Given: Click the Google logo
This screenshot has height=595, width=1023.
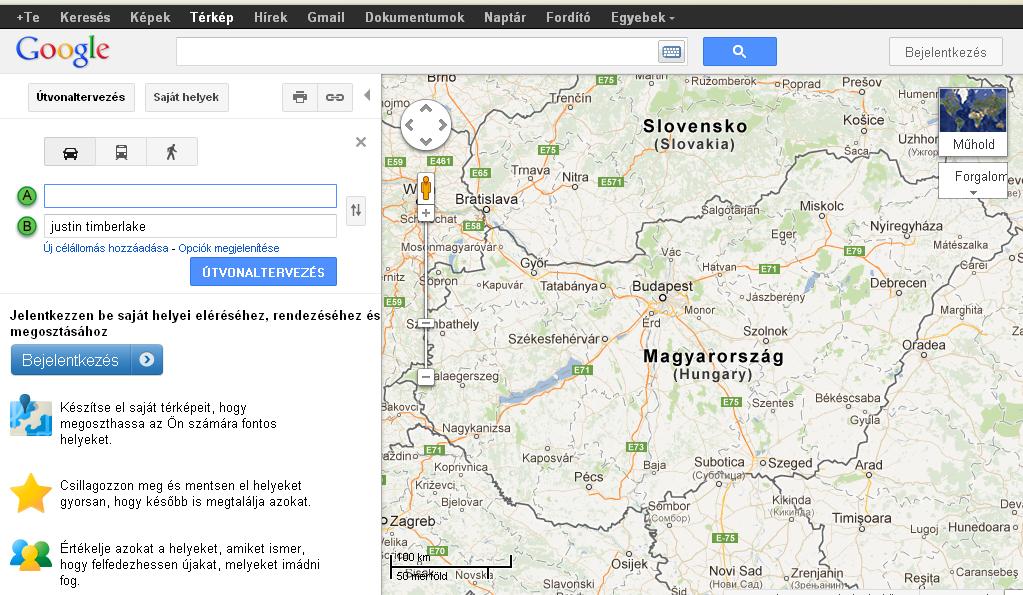Looking at the screenshot, I should [x=63, y=50].
